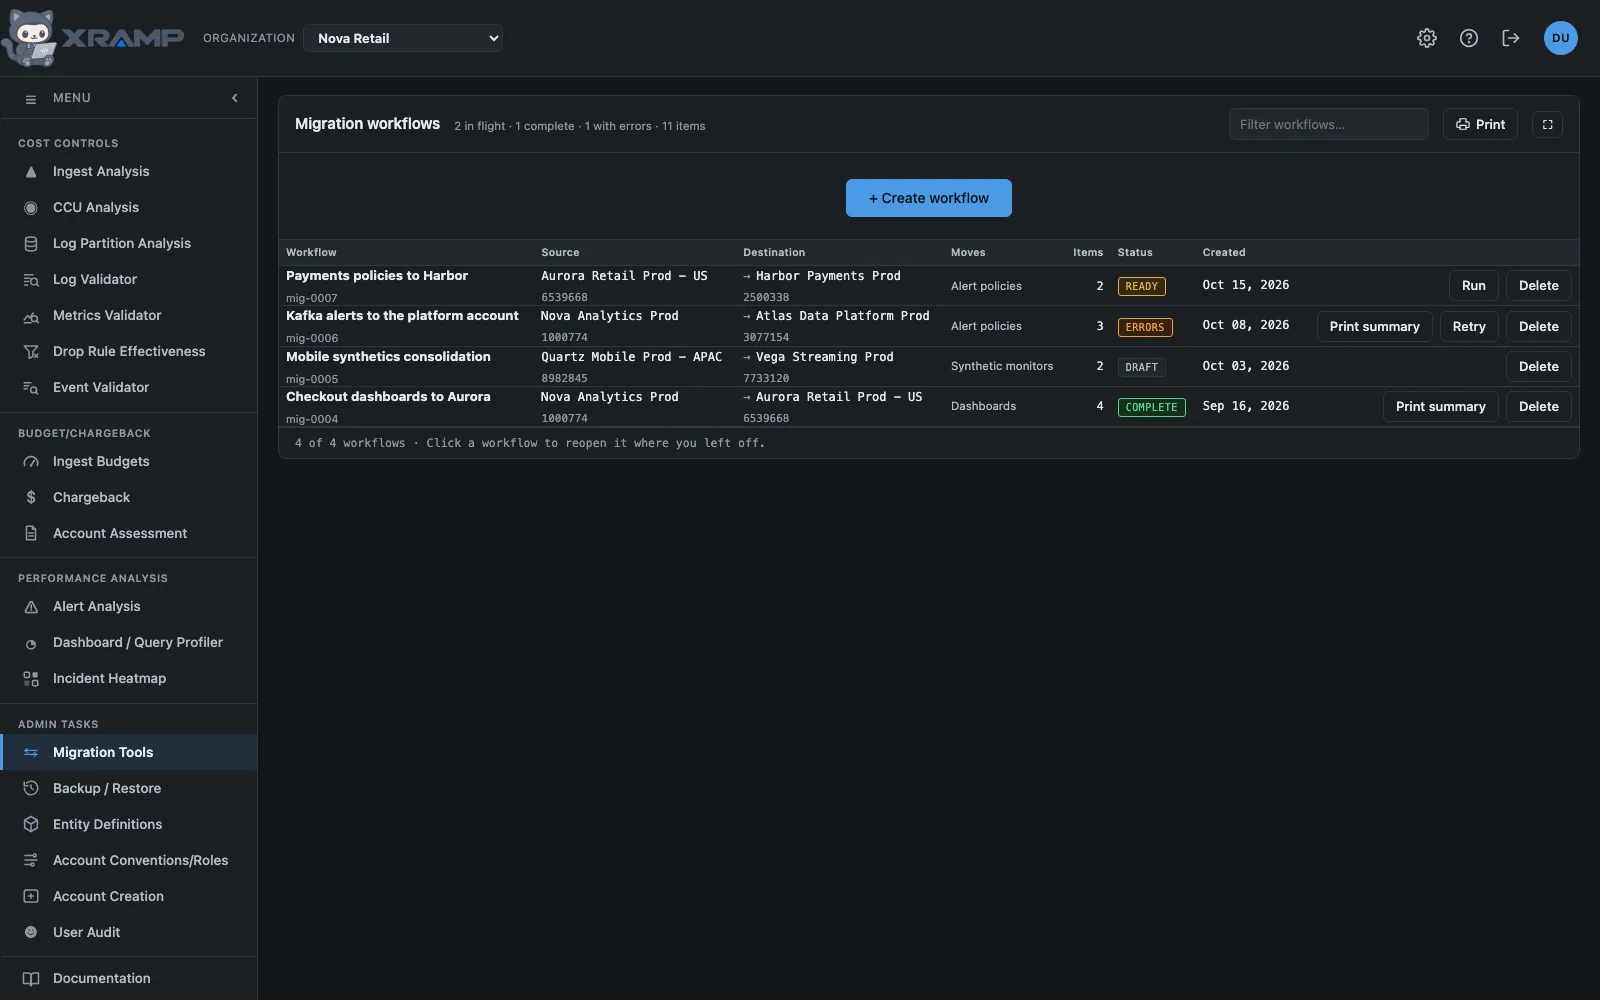Screen dimensions: 1600x1000
Task: Click the logout arrow icon
Action: click(1511, 38)
